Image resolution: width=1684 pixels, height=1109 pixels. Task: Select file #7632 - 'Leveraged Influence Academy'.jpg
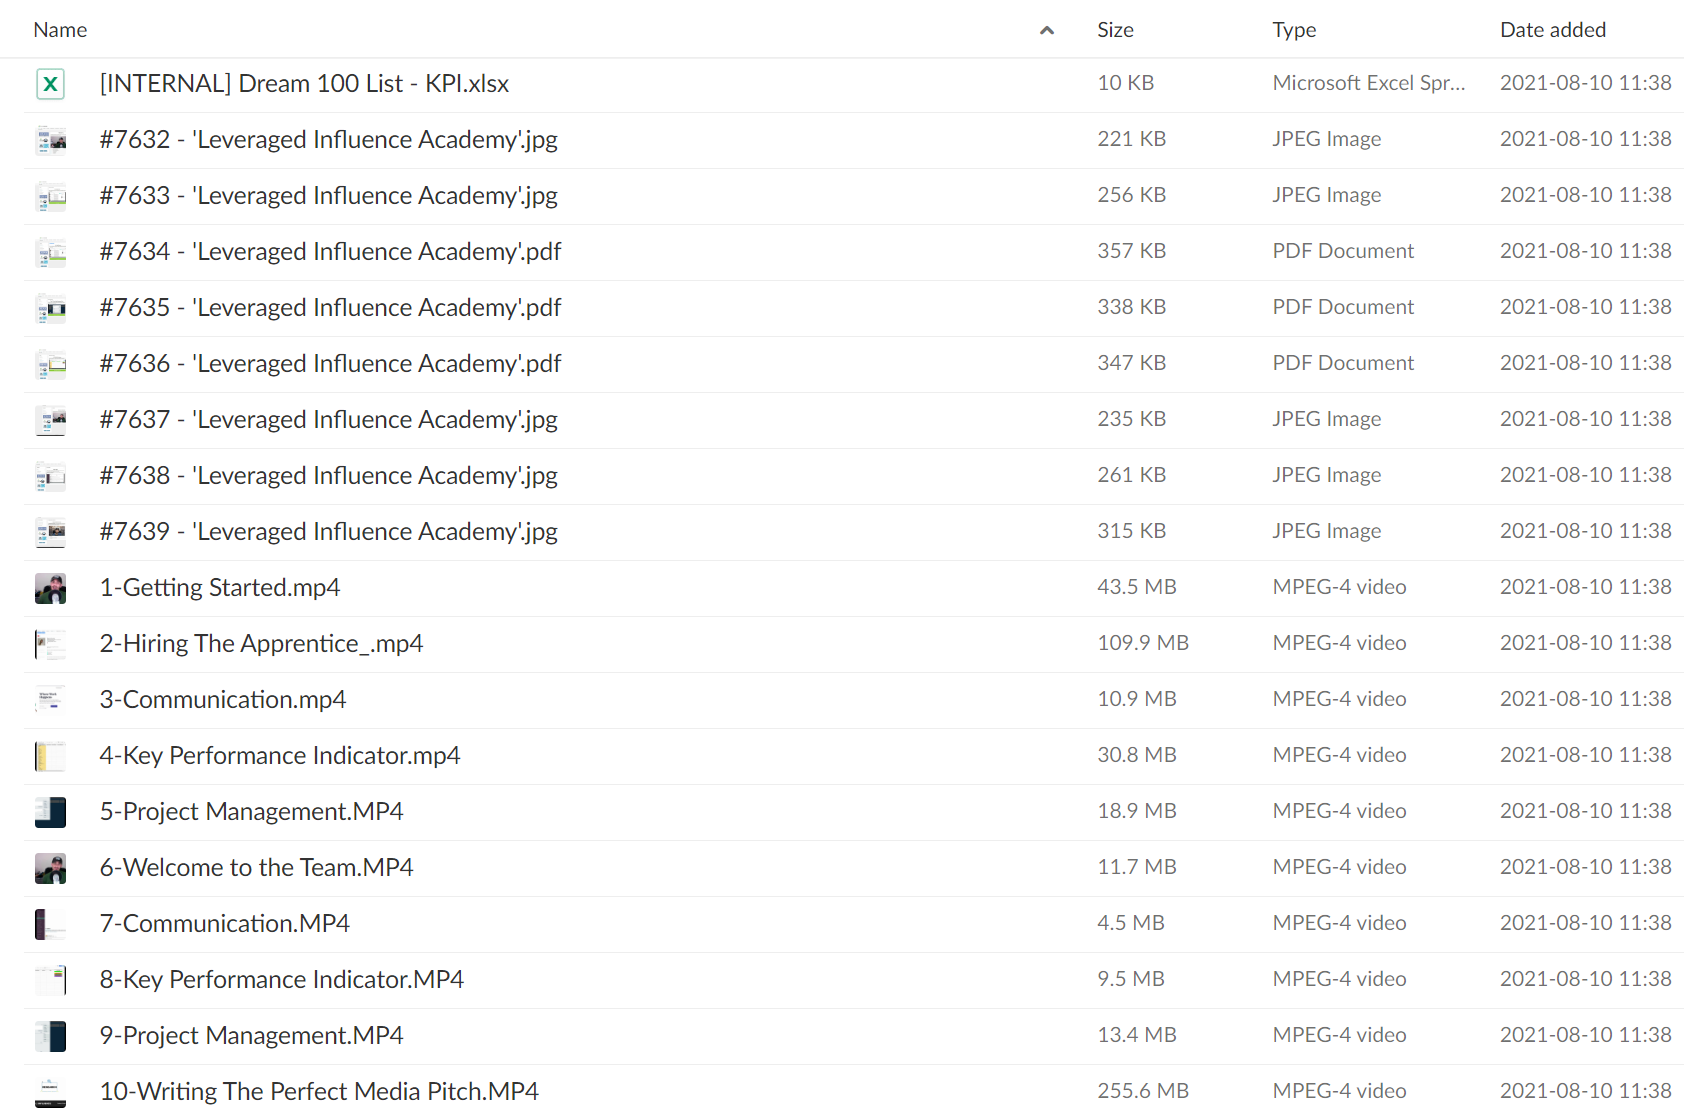[x=328, y=140]
